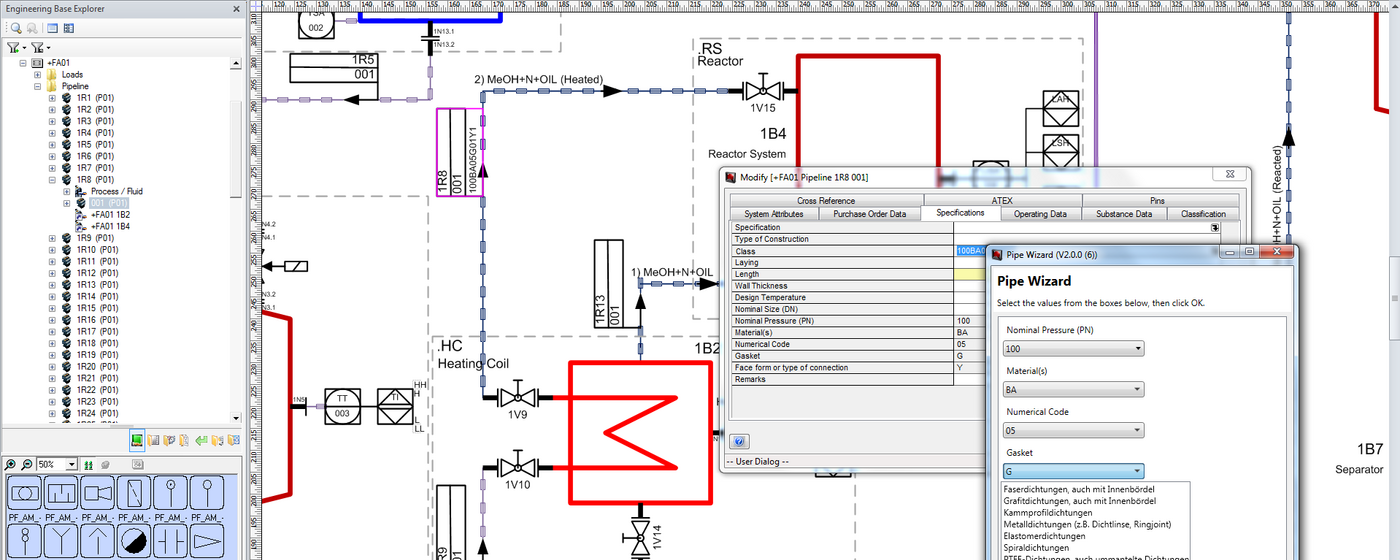Open the Classification tab
The height and width of the screenshot is (560, 1400).
tap(1203, 214)
